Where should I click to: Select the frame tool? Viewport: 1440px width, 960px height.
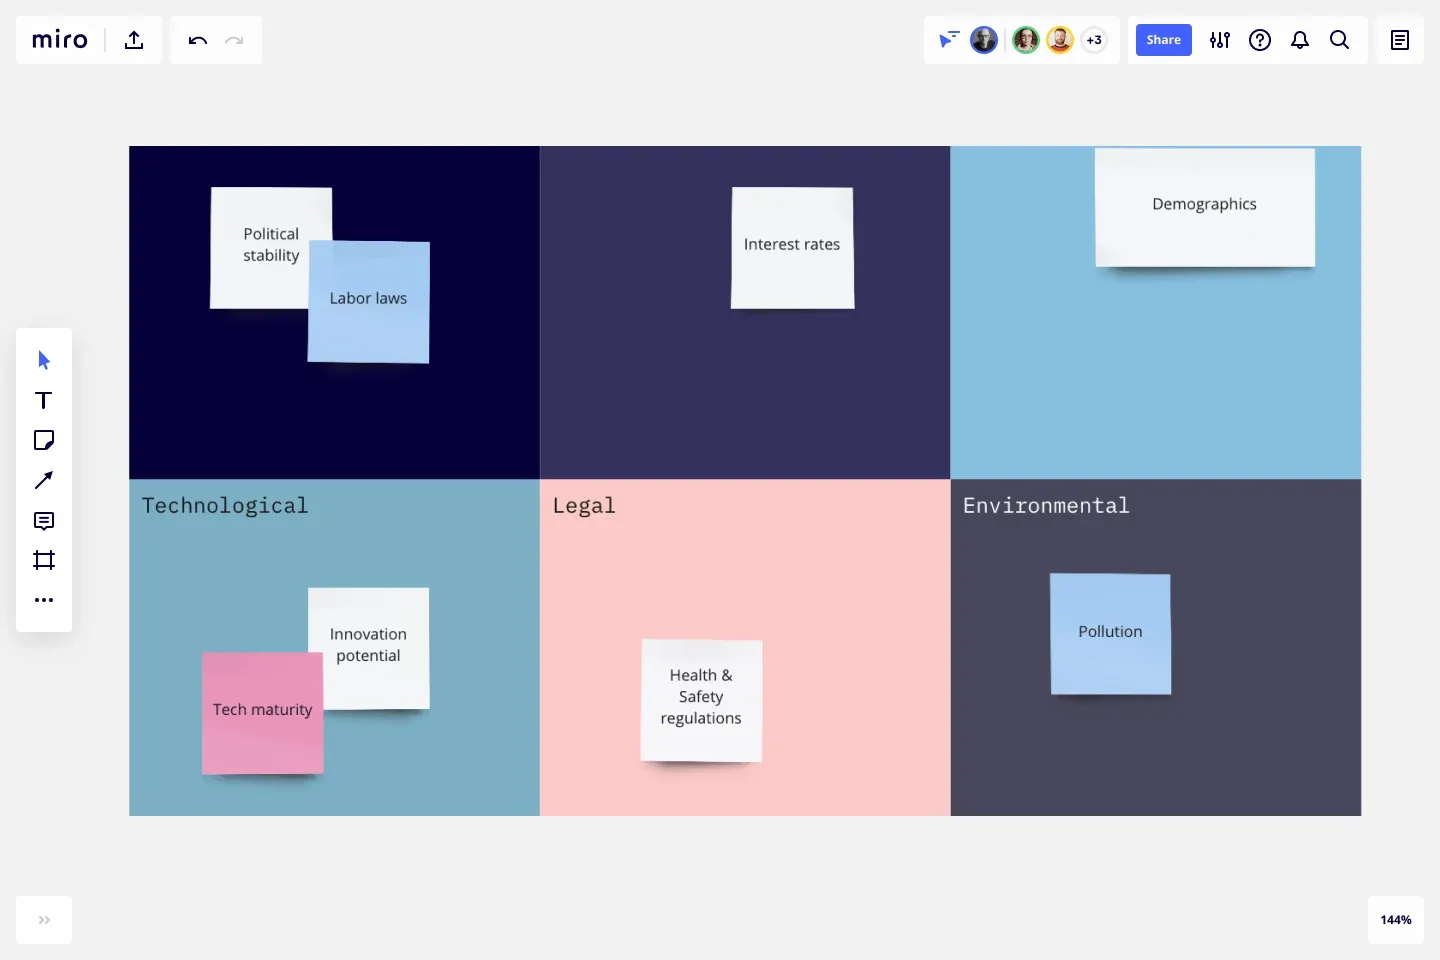coord(43,560)
